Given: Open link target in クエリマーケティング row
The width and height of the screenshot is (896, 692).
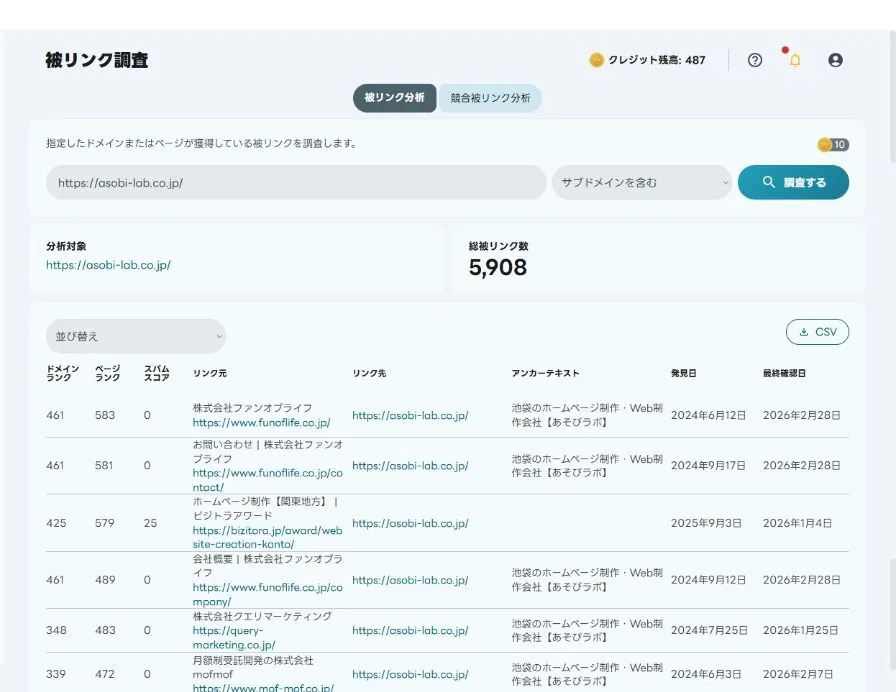Looking at the screenshot, I should pyautogui.click(x=410, y=630).
